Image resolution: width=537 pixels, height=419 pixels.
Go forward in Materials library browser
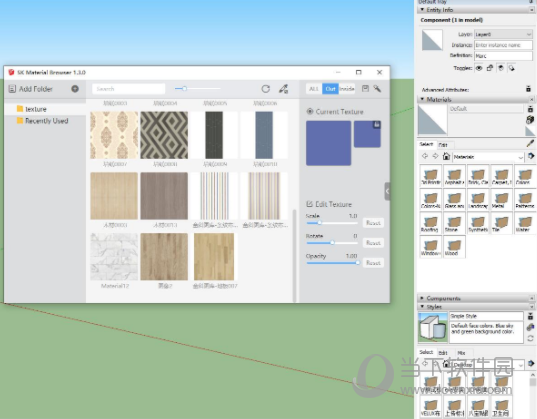[x=435, y=156]
